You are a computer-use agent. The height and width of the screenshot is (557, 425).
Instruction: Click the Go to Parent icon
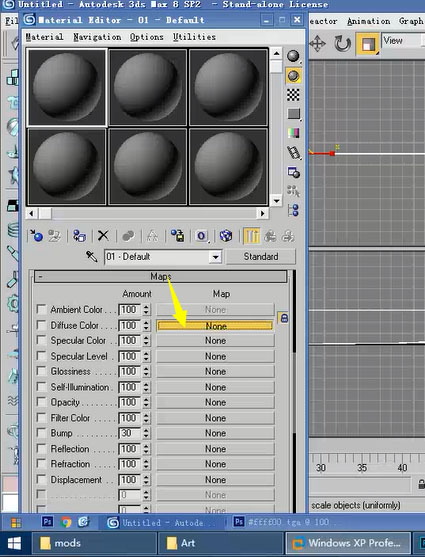tap(270, 236)
